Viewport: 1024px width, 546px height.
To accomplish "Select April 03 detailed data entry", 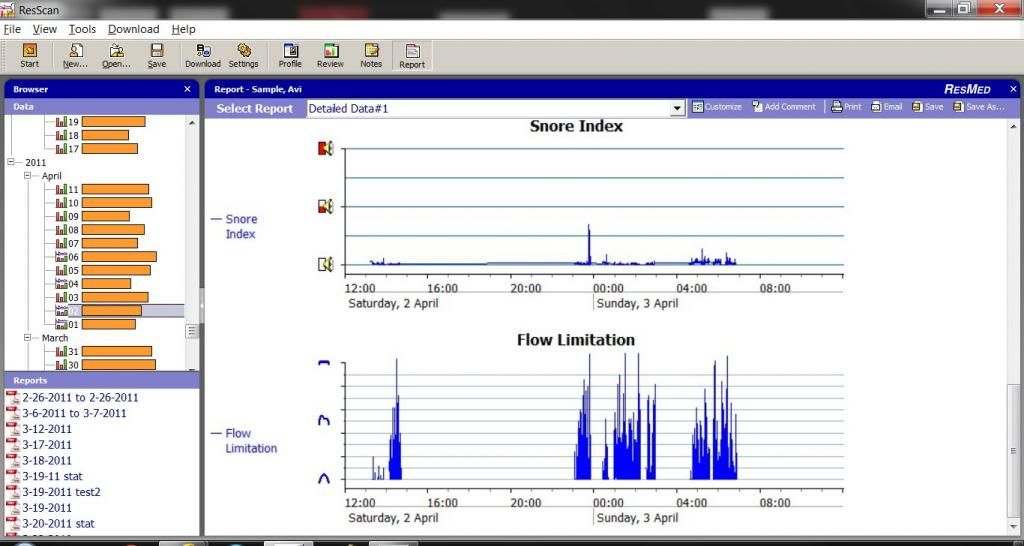I will (102, 297).
